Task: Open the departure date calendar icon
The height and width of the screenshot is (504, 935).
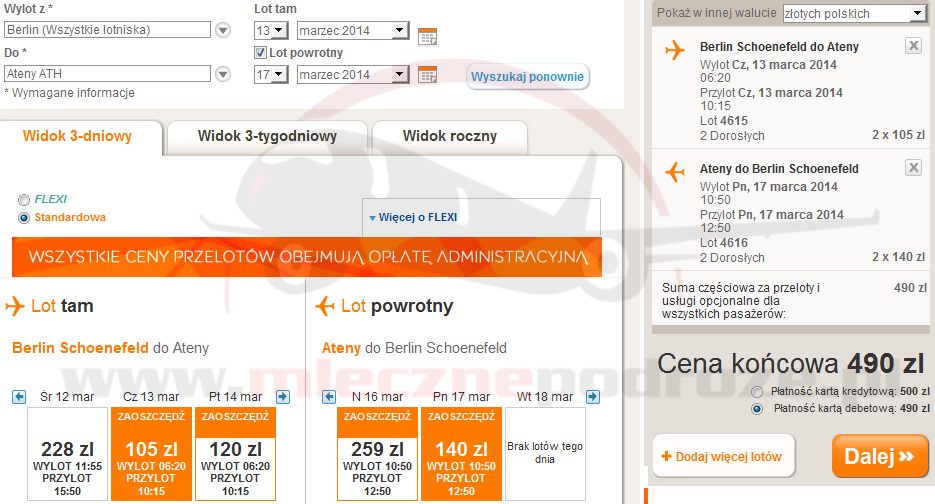Action: [x=427, y=36]
